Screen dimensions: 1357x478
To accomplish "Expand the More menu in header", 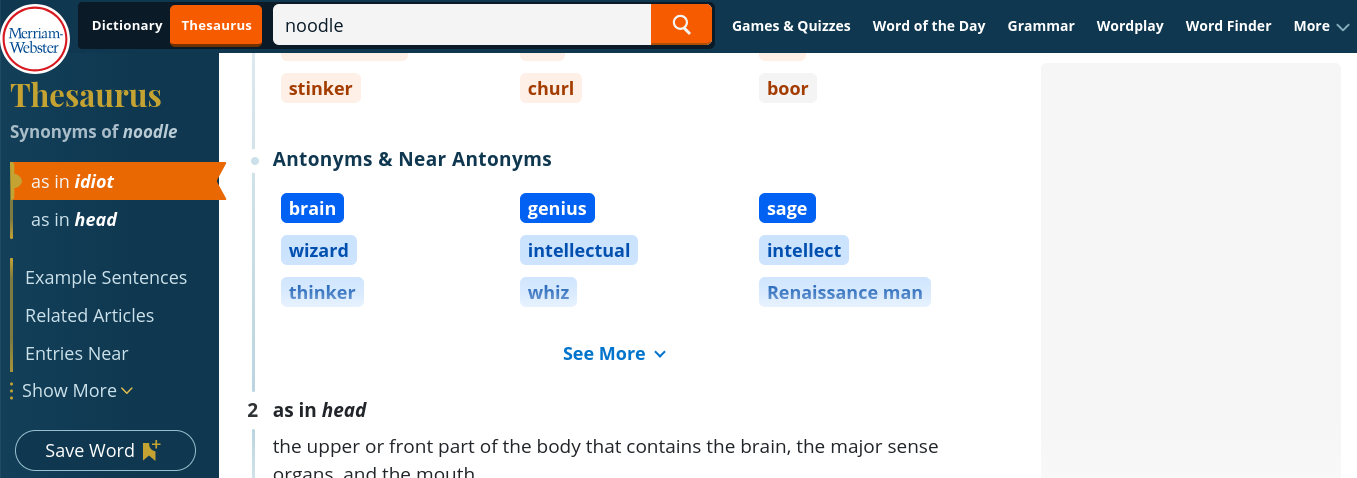I will [x=1320, y=26].
